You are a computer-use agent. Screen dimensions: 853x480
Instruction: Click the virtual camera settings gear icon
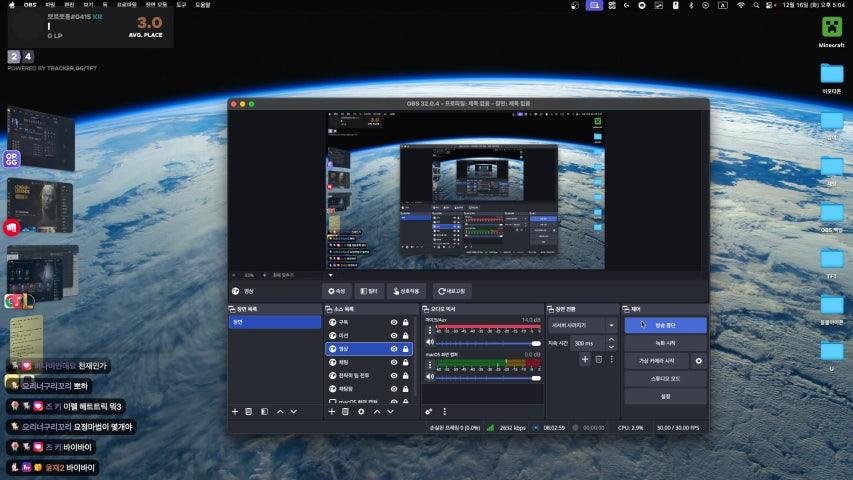(x=698, y=360)
